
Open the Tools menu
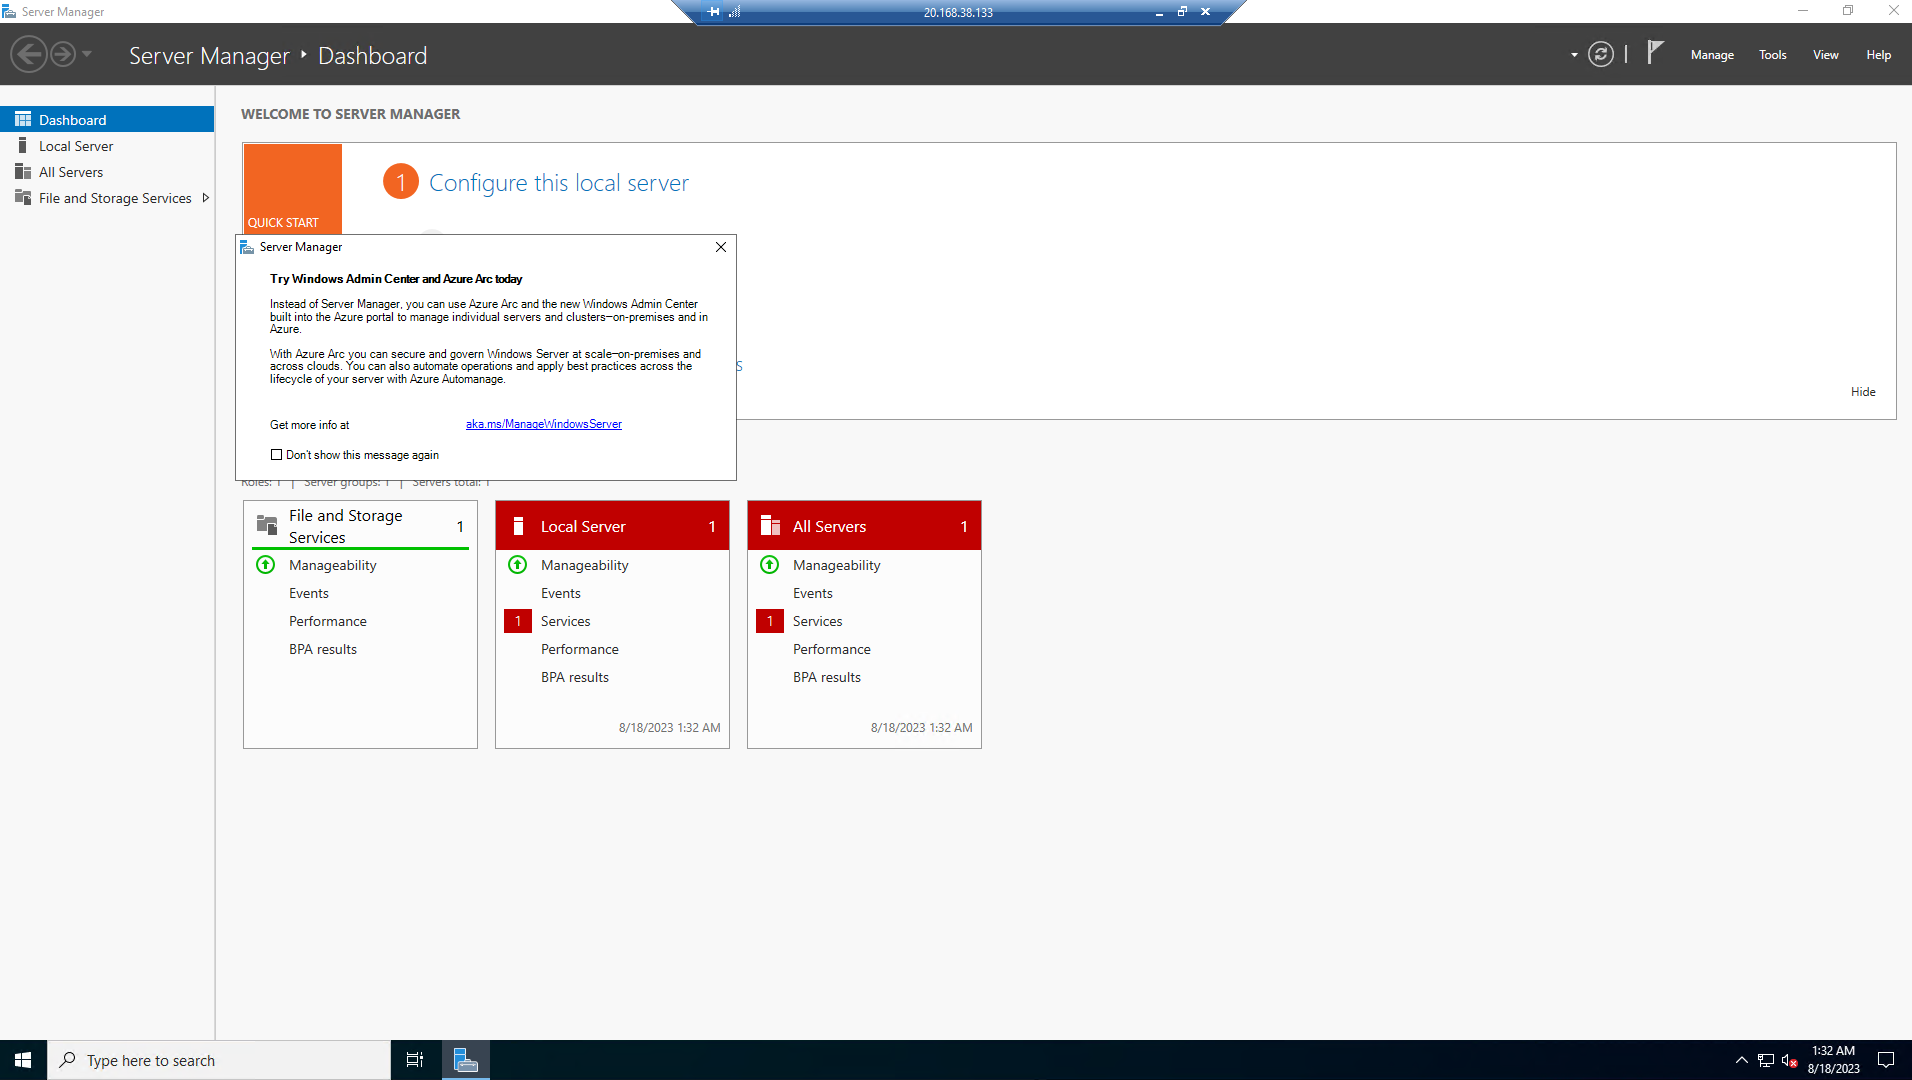[1771, 55]
